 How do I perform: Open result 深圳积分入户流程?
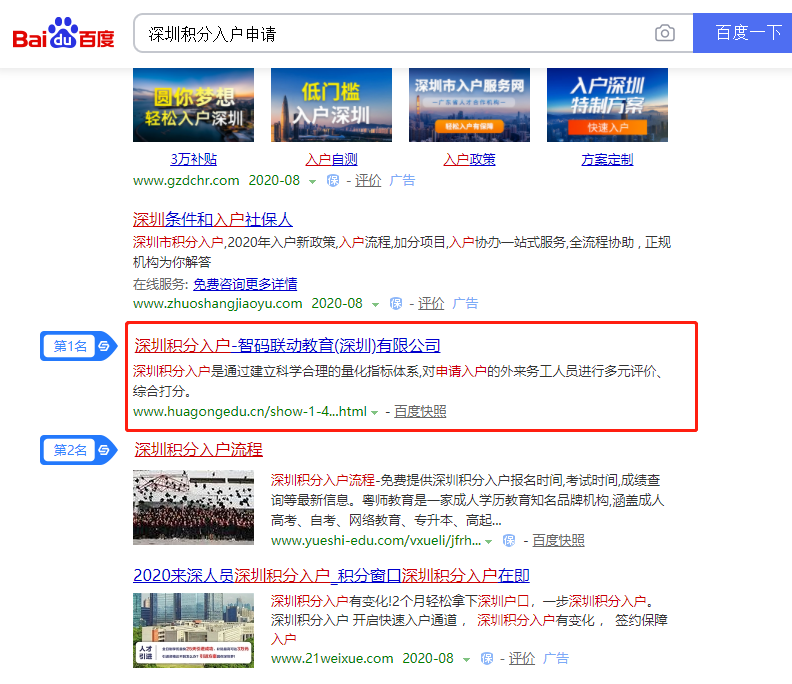point(199,449)
